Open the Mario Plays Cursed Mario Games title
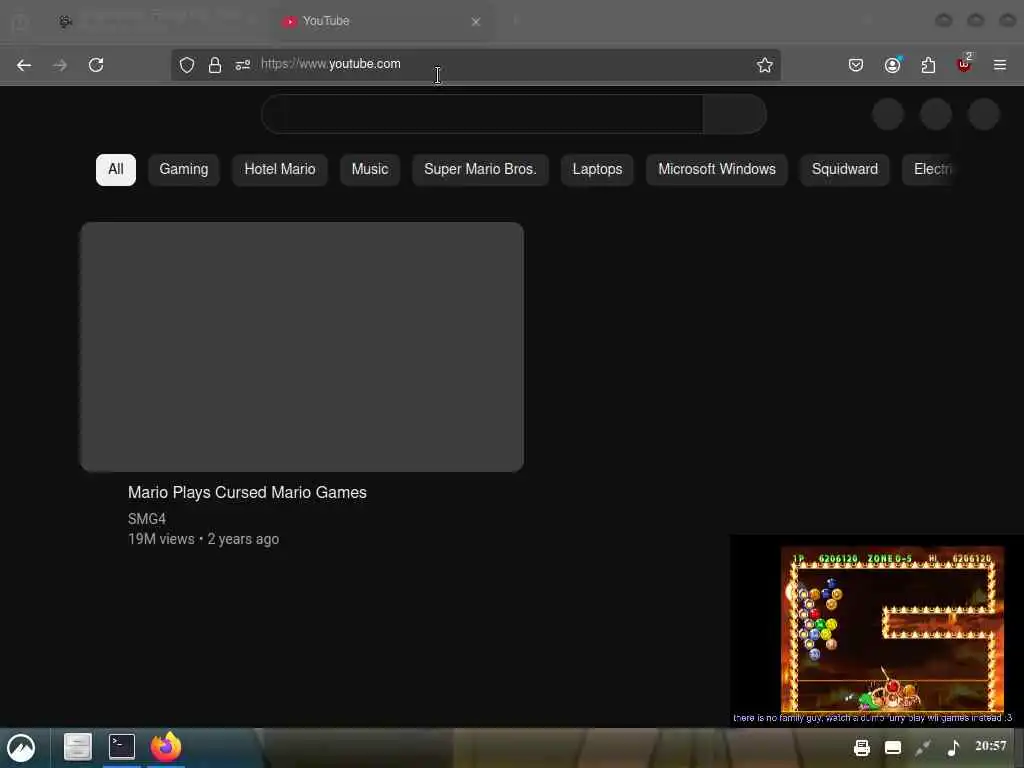Viewport: 1024px width, 768px height. (247, 492)
